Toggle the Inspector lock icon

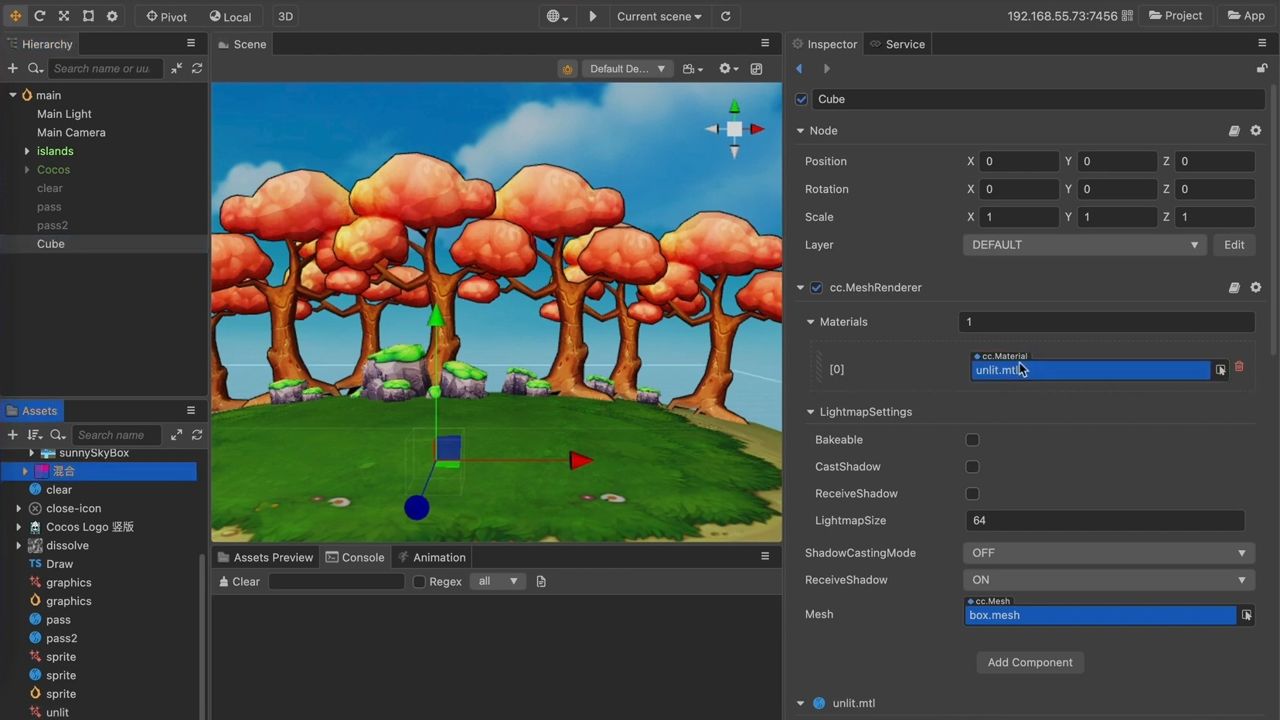click(x=1262, y=69)
